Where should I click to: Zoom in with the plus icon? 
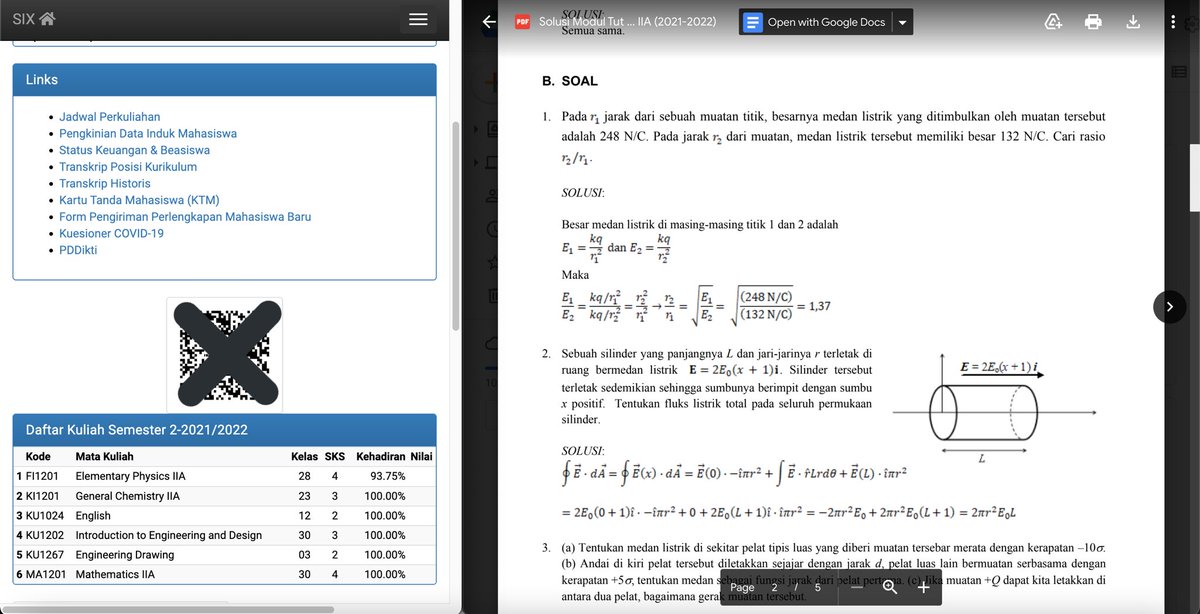923,588
